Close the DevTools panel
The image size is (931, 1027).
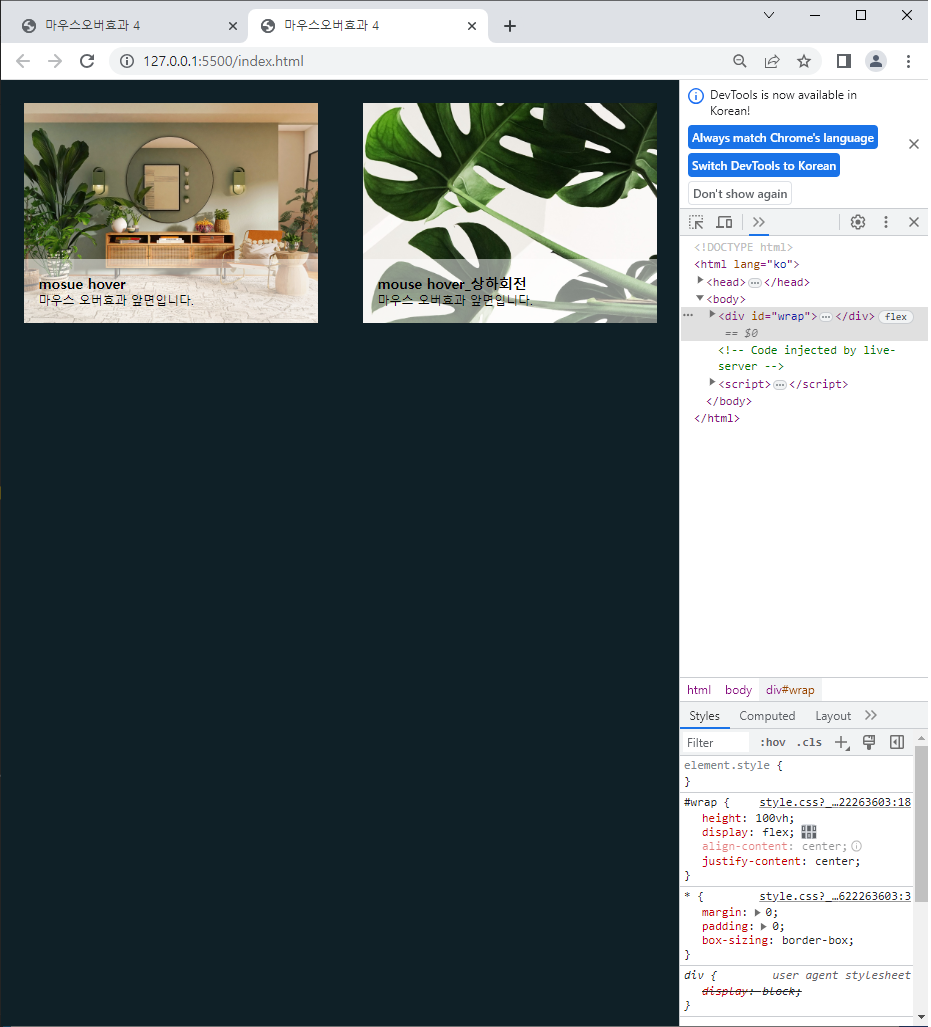click(914, 222)
